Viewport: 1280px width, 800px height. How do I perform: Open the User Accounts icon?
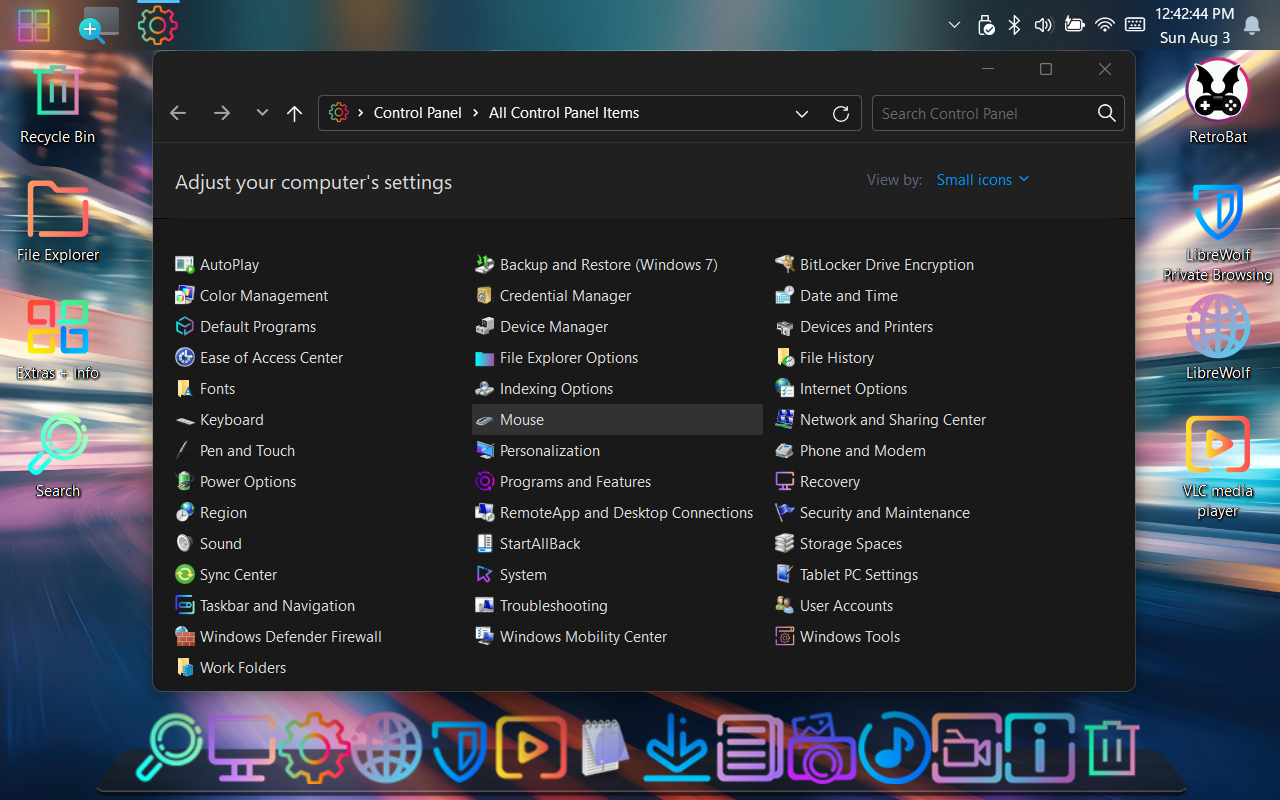[784, 606]
